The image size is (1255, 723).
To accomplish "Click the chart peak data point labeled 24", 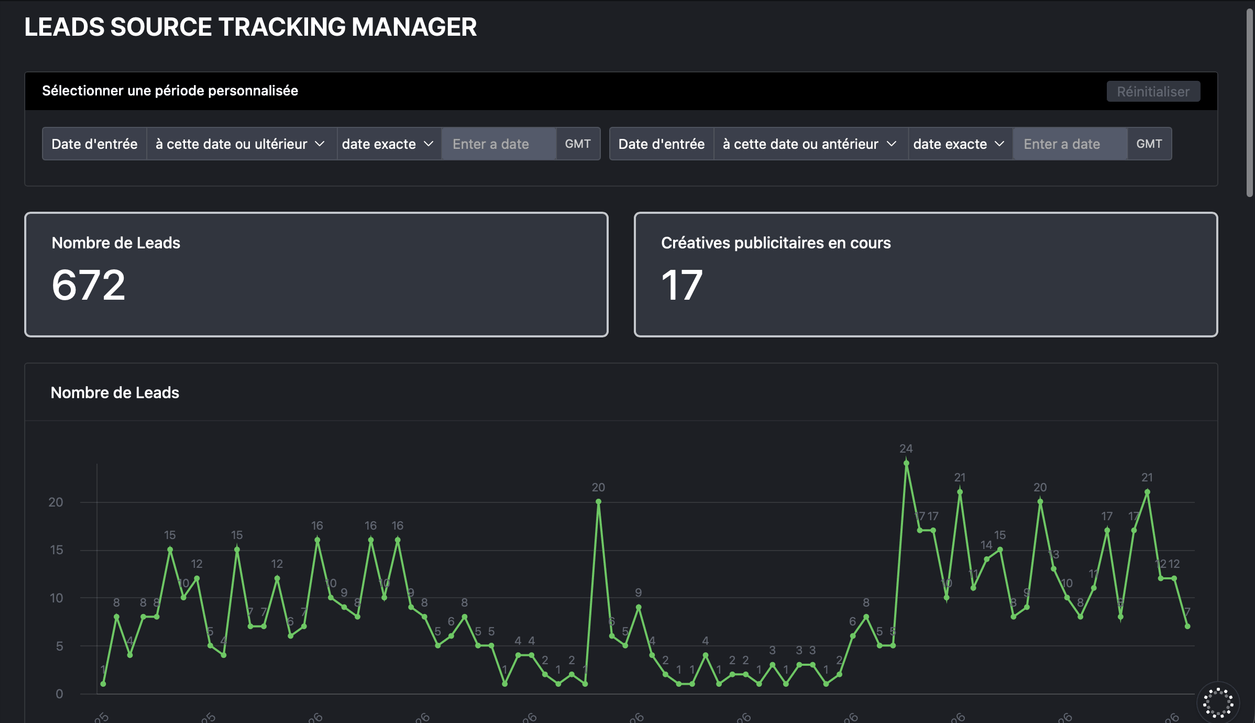I will tap(906, 463).
